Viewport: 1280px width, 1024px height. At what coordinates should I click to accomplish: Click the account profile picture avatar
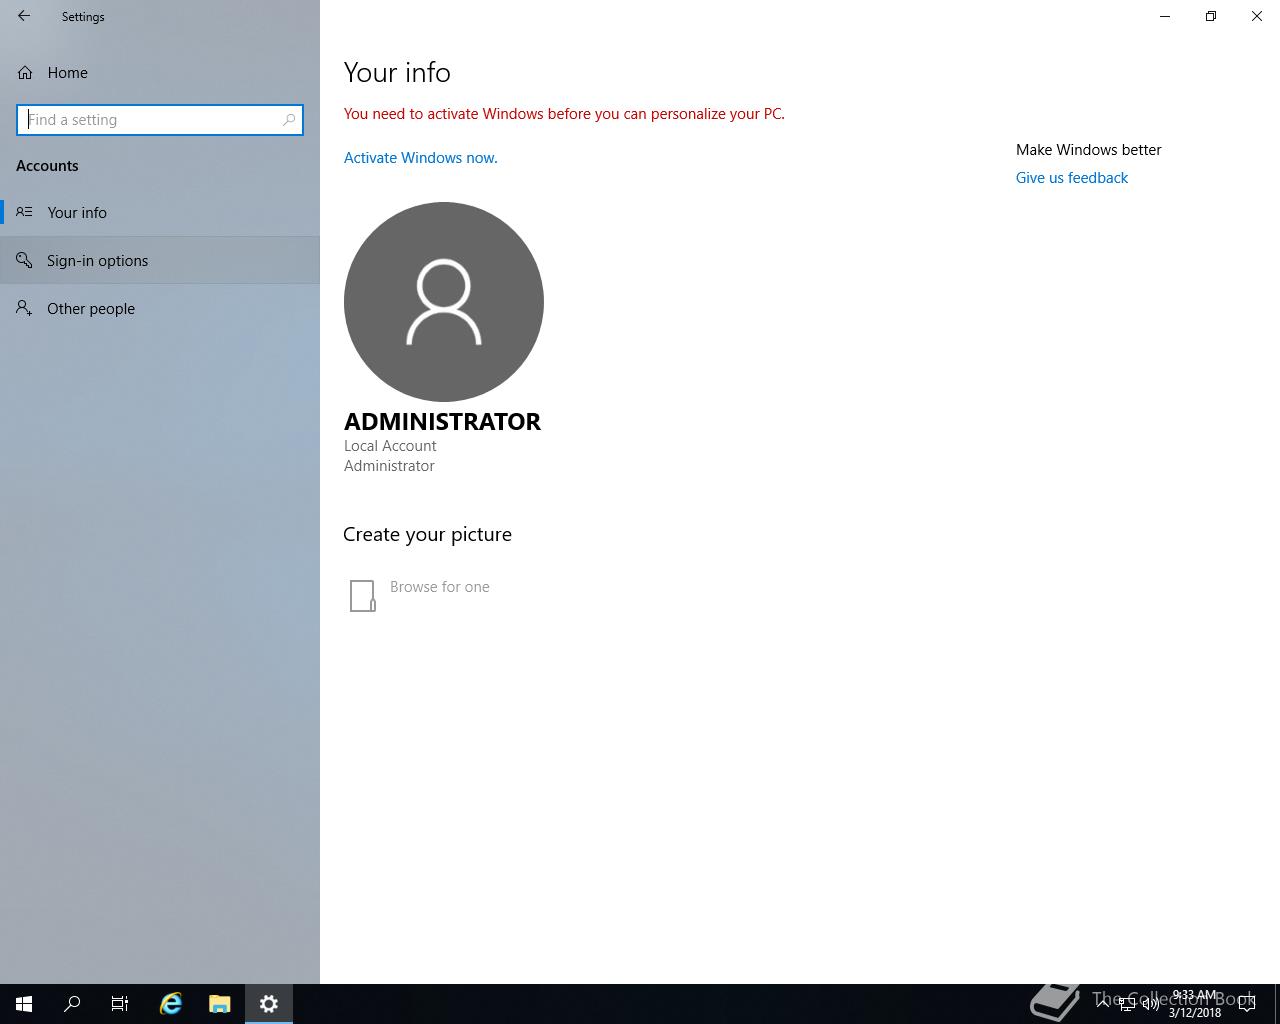[x=444, y=302]
